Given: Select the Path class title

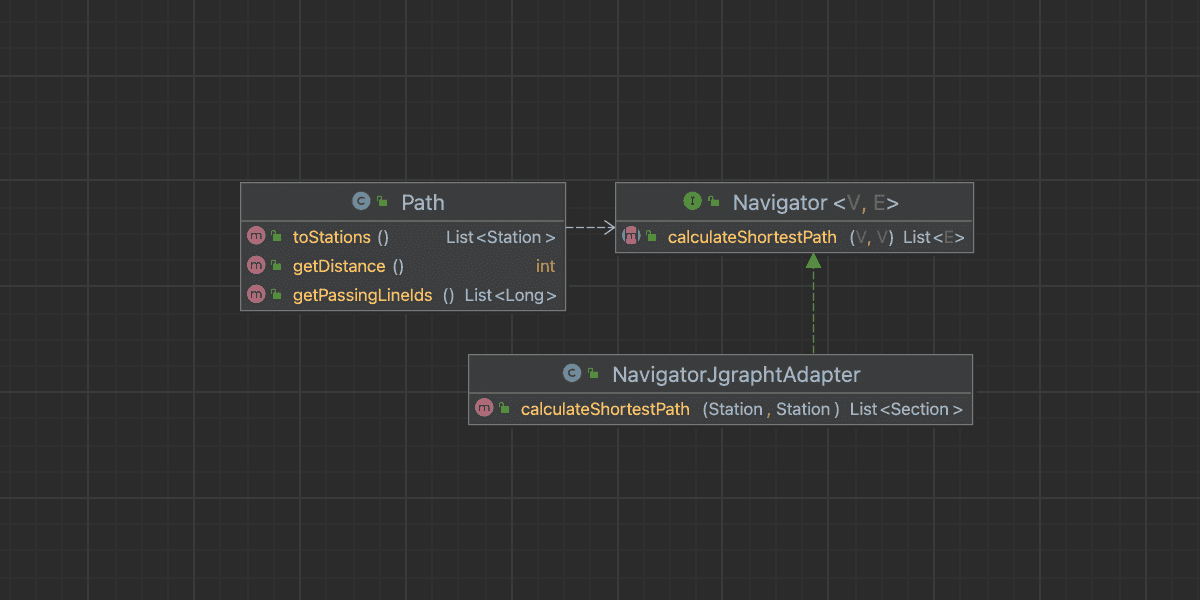Looking at the screenshot, I should [x=422, y=202].
